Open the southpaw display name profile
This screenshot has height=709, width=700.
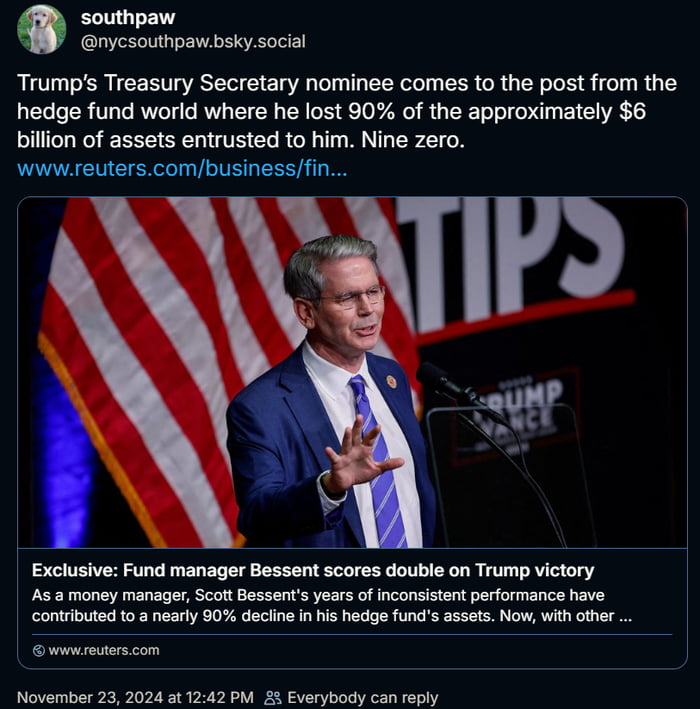[x=127, y=18]
